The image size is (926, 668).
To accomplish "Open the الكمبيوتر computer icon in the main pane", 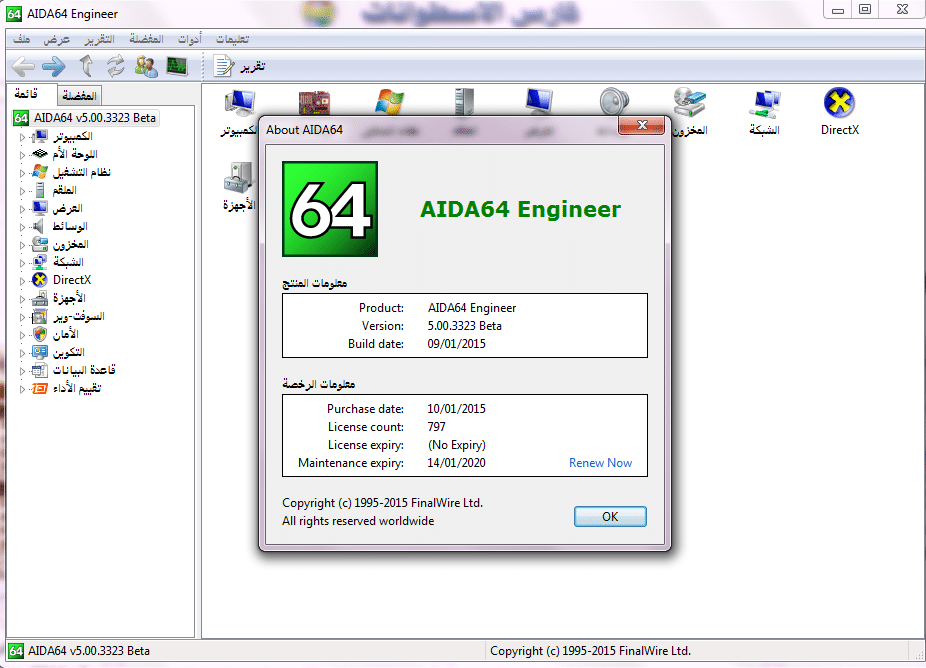I will click(239, 112).
